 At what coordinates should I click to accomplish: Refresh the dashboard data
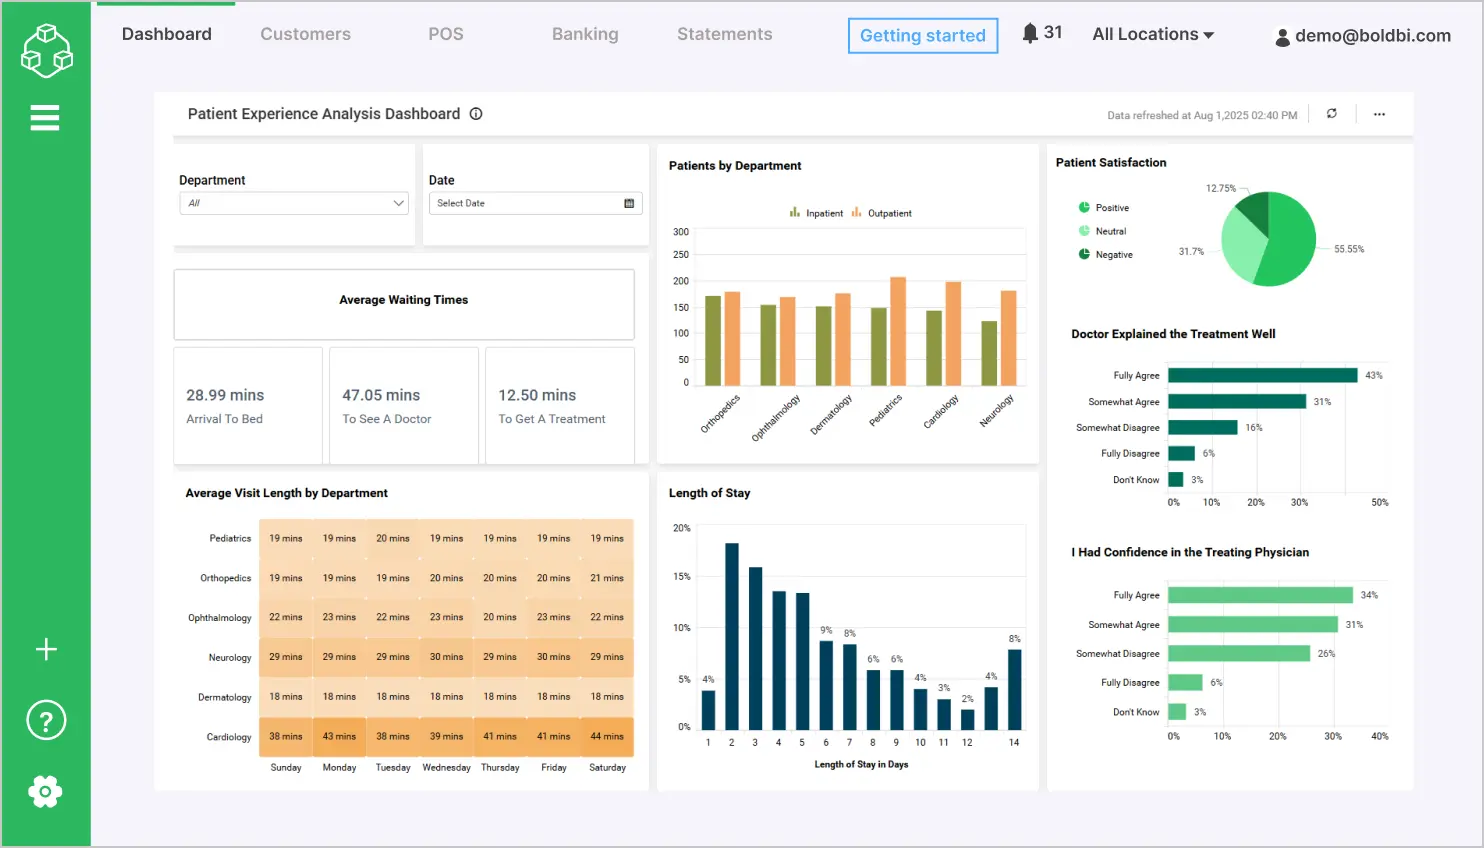click(1331, 114)
